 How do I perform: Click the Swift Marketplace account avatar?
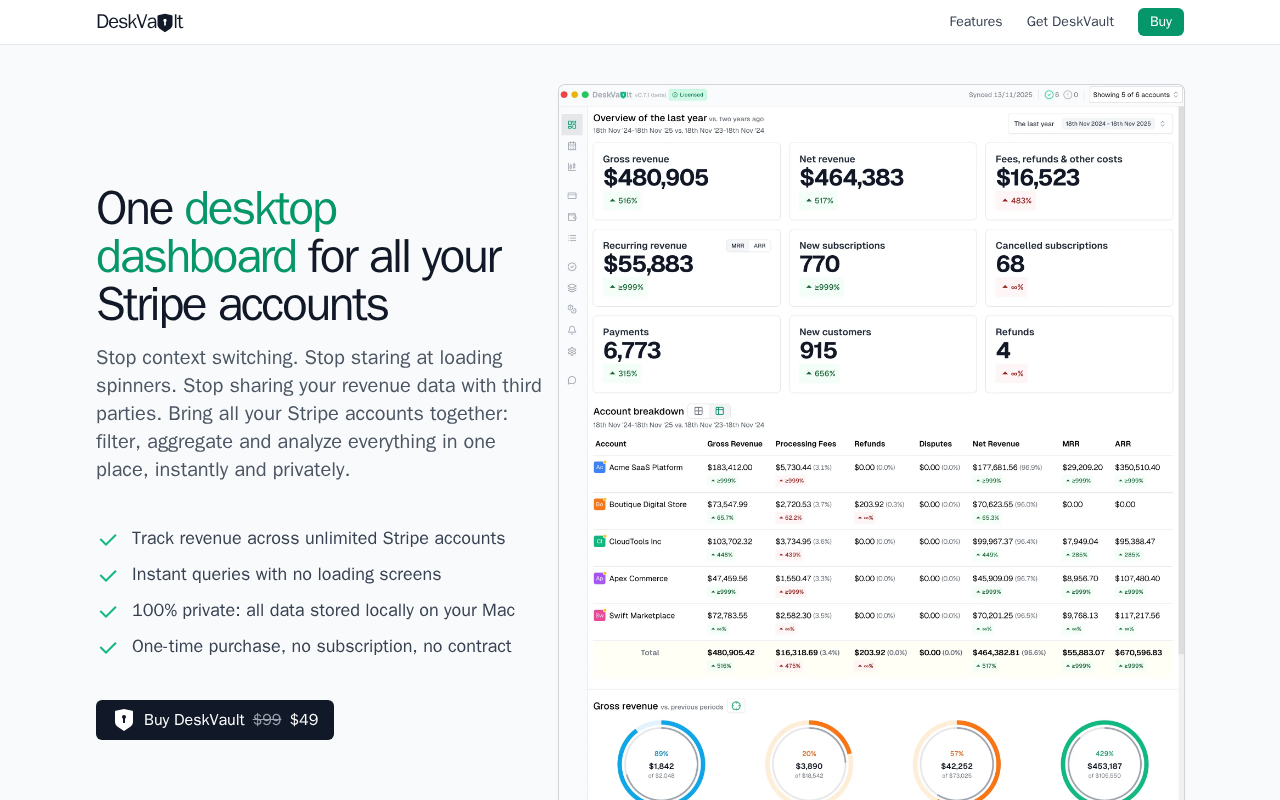pyautogui.click(x=600, y=615)
